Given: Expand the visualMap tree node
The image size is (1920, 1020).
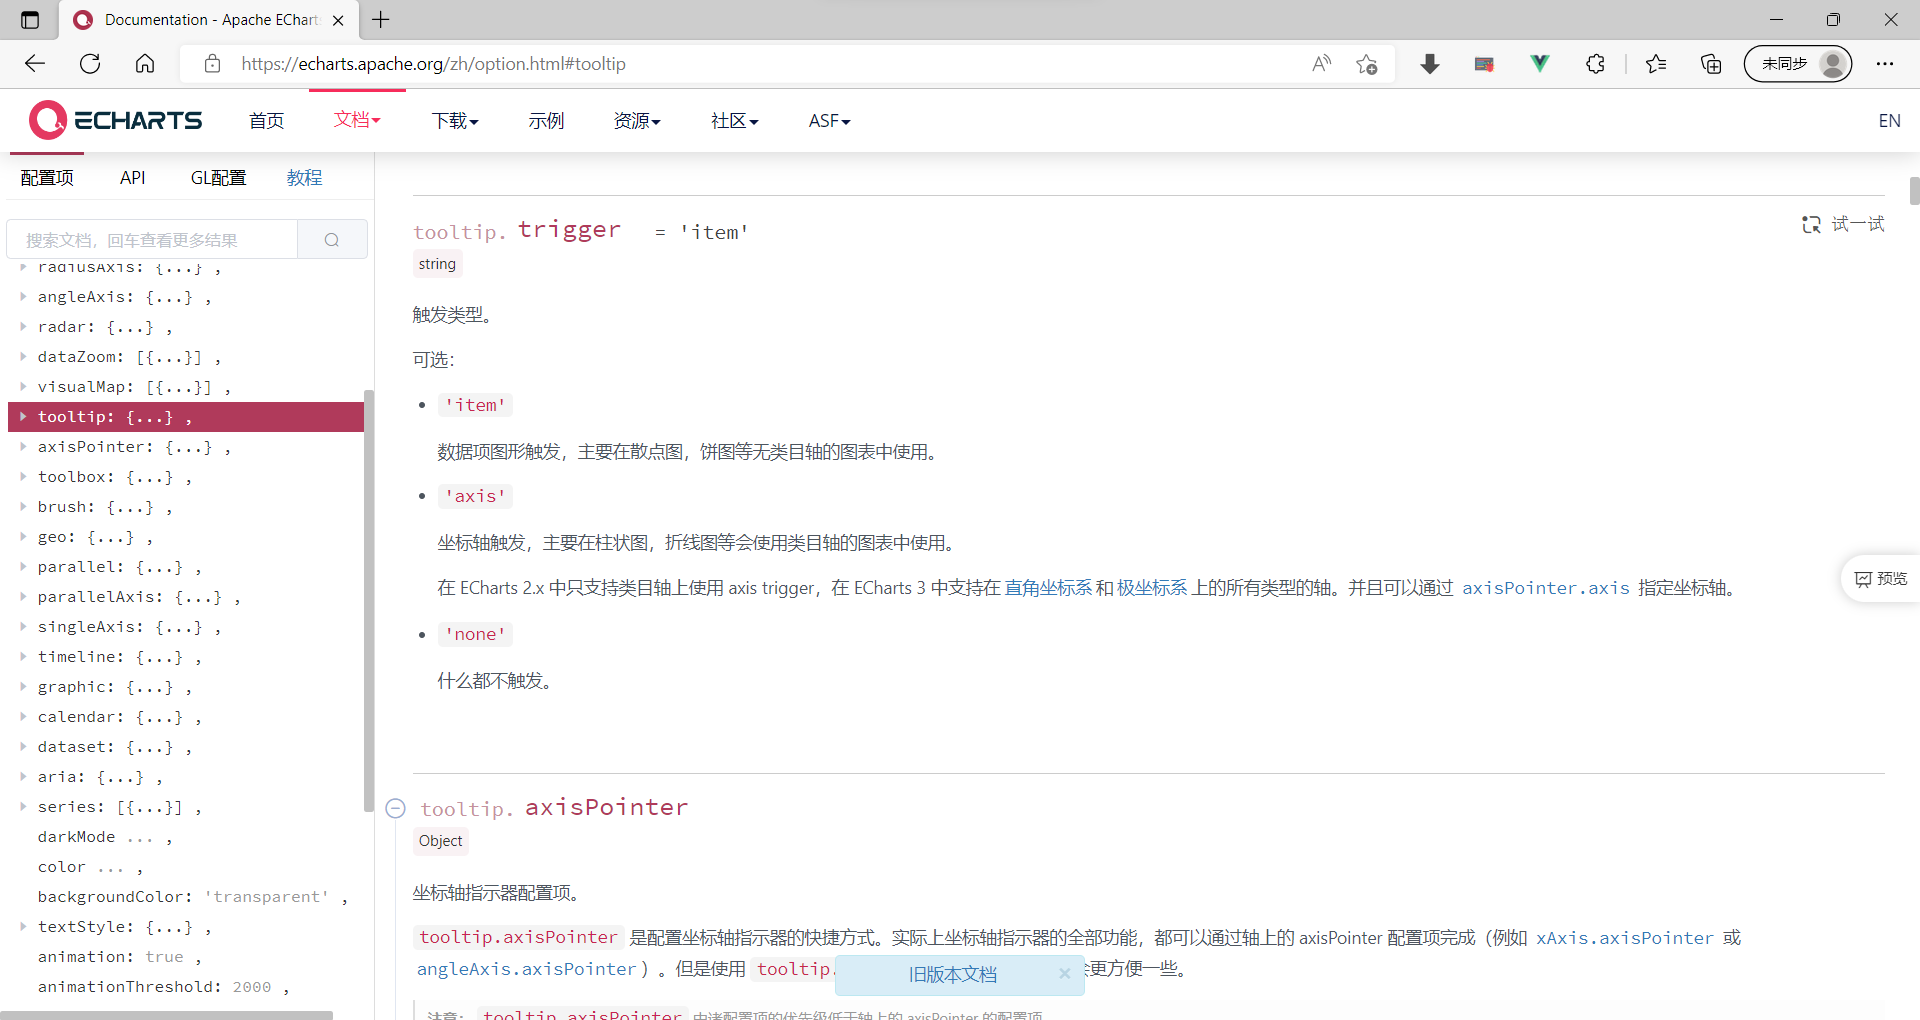Looking at the screenshot, I should click(x=23, y=386).
